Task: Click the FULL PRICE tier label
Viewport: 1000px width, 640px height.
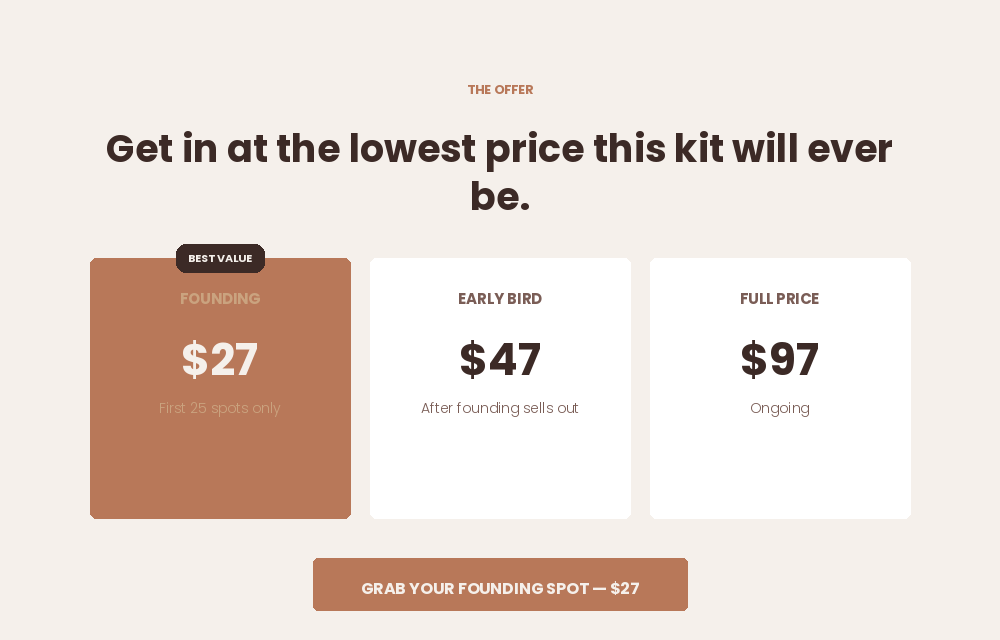Action: tap(780, 298)
